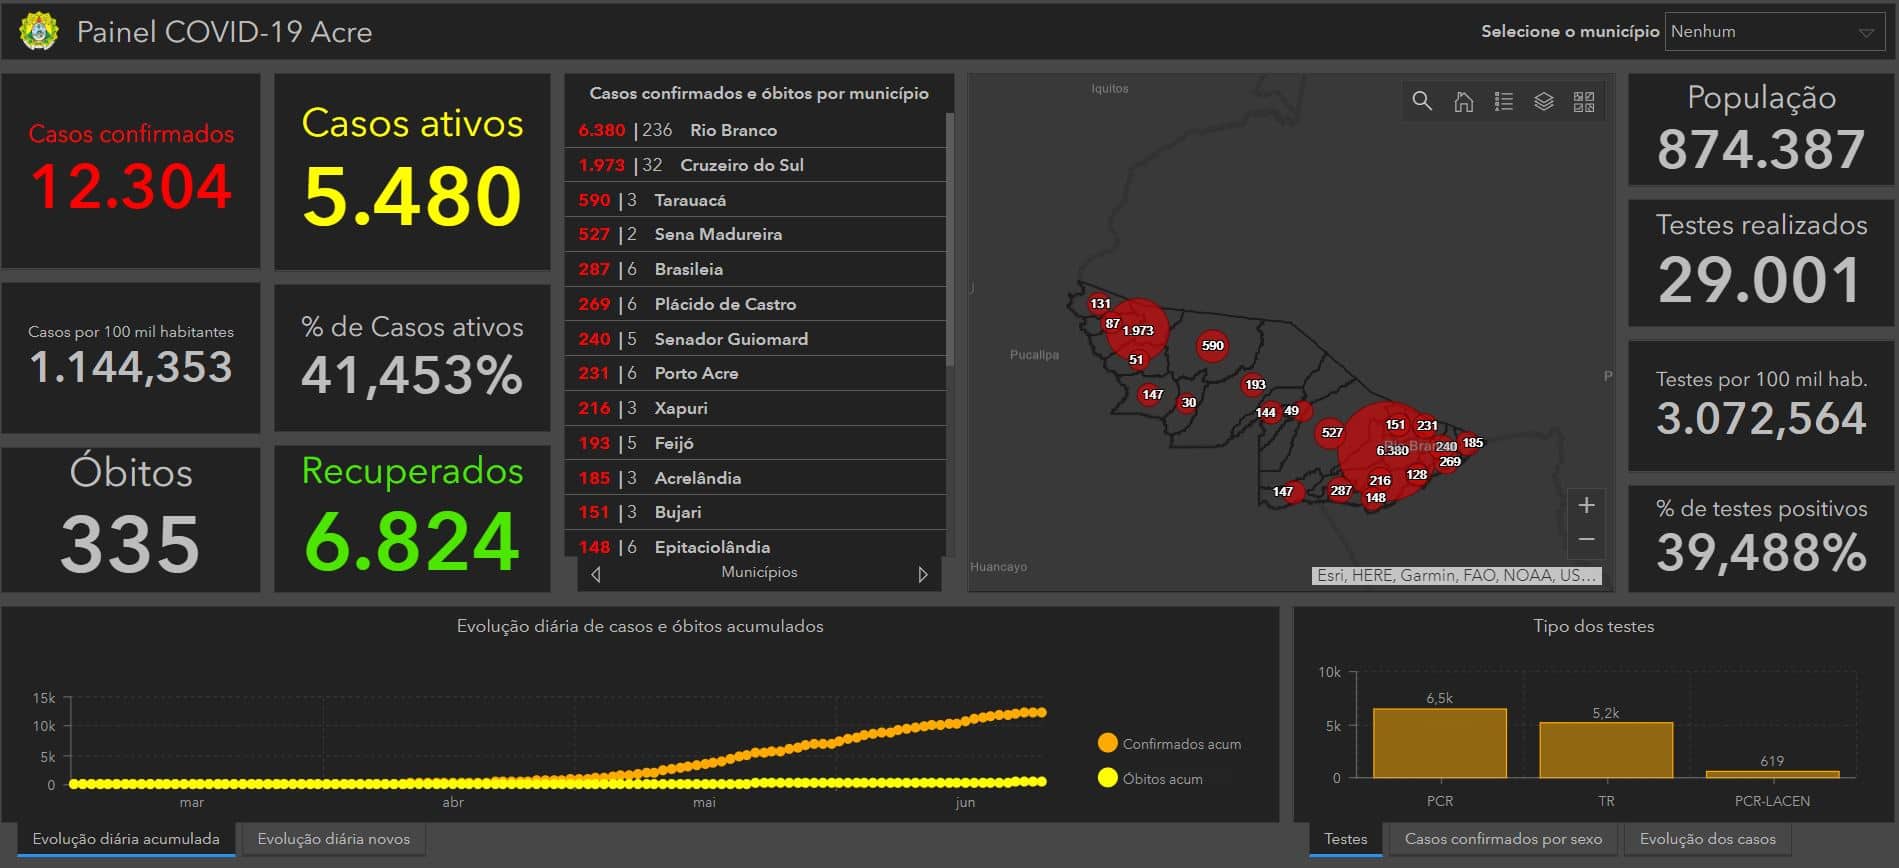Click the PCR bar in test chart

(x=1439, y=742)
